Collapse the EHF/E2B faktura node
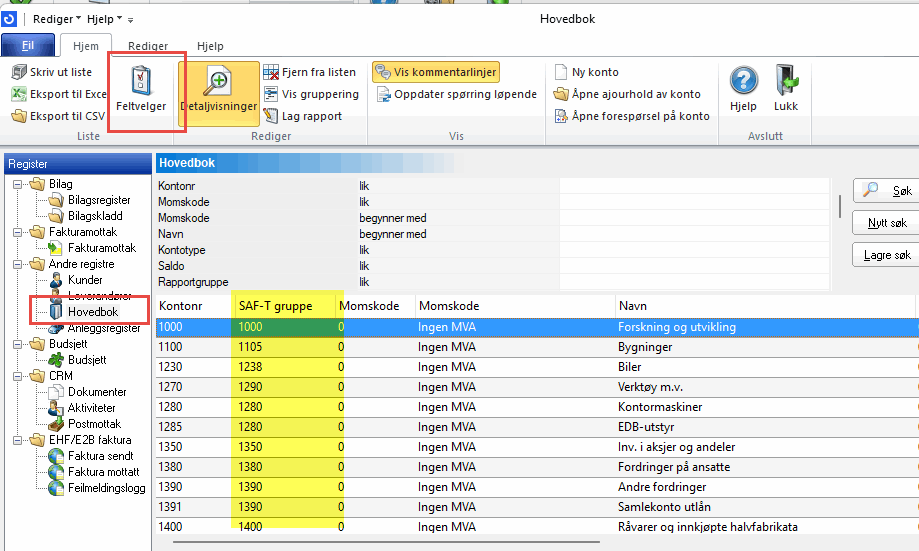919x551 pixels. click(17, 440)
